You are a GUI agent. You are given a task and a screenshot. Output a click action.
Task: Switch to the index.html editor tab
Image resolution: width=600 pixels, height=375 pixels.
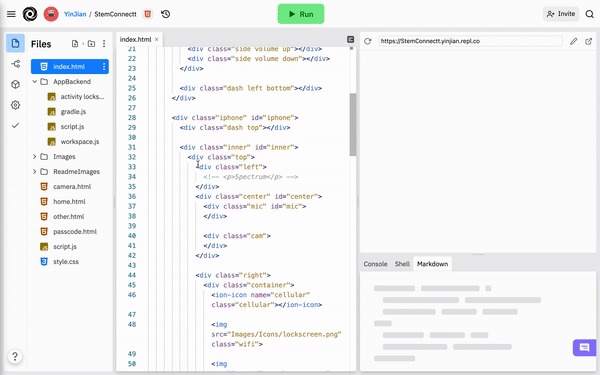click(x=135, y=39)
